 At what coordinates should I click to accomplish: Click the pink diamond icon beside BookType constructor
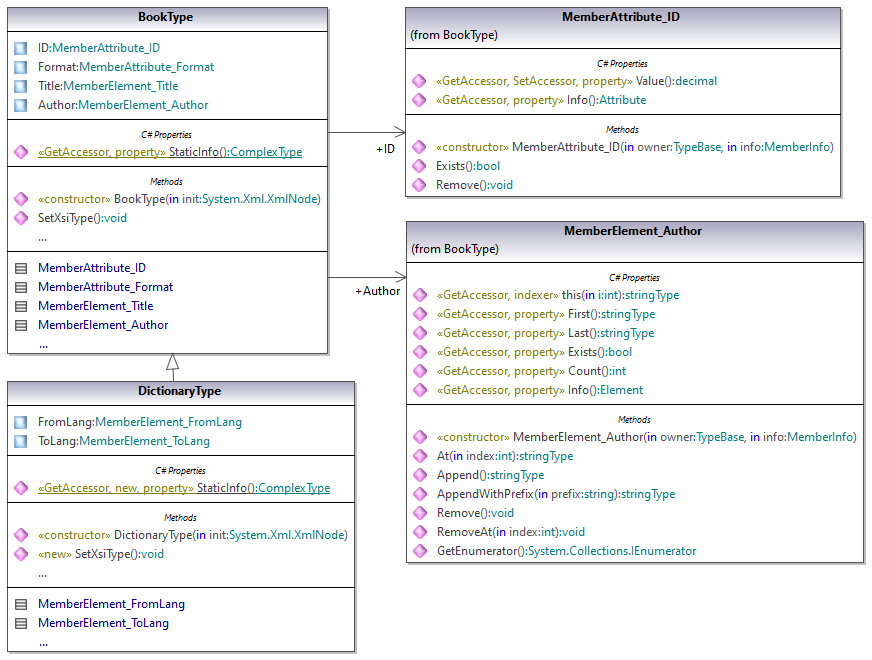tap(21, 199)
